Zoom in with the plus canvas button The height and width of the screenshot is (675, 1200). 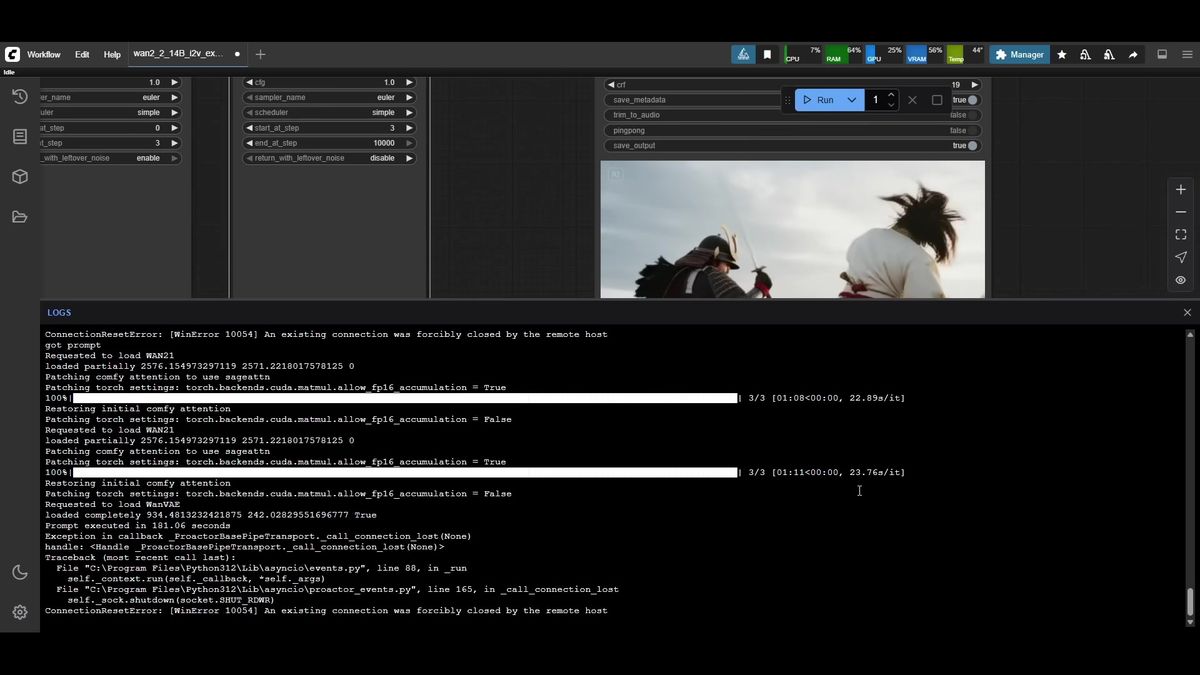tap(1181, 189)
